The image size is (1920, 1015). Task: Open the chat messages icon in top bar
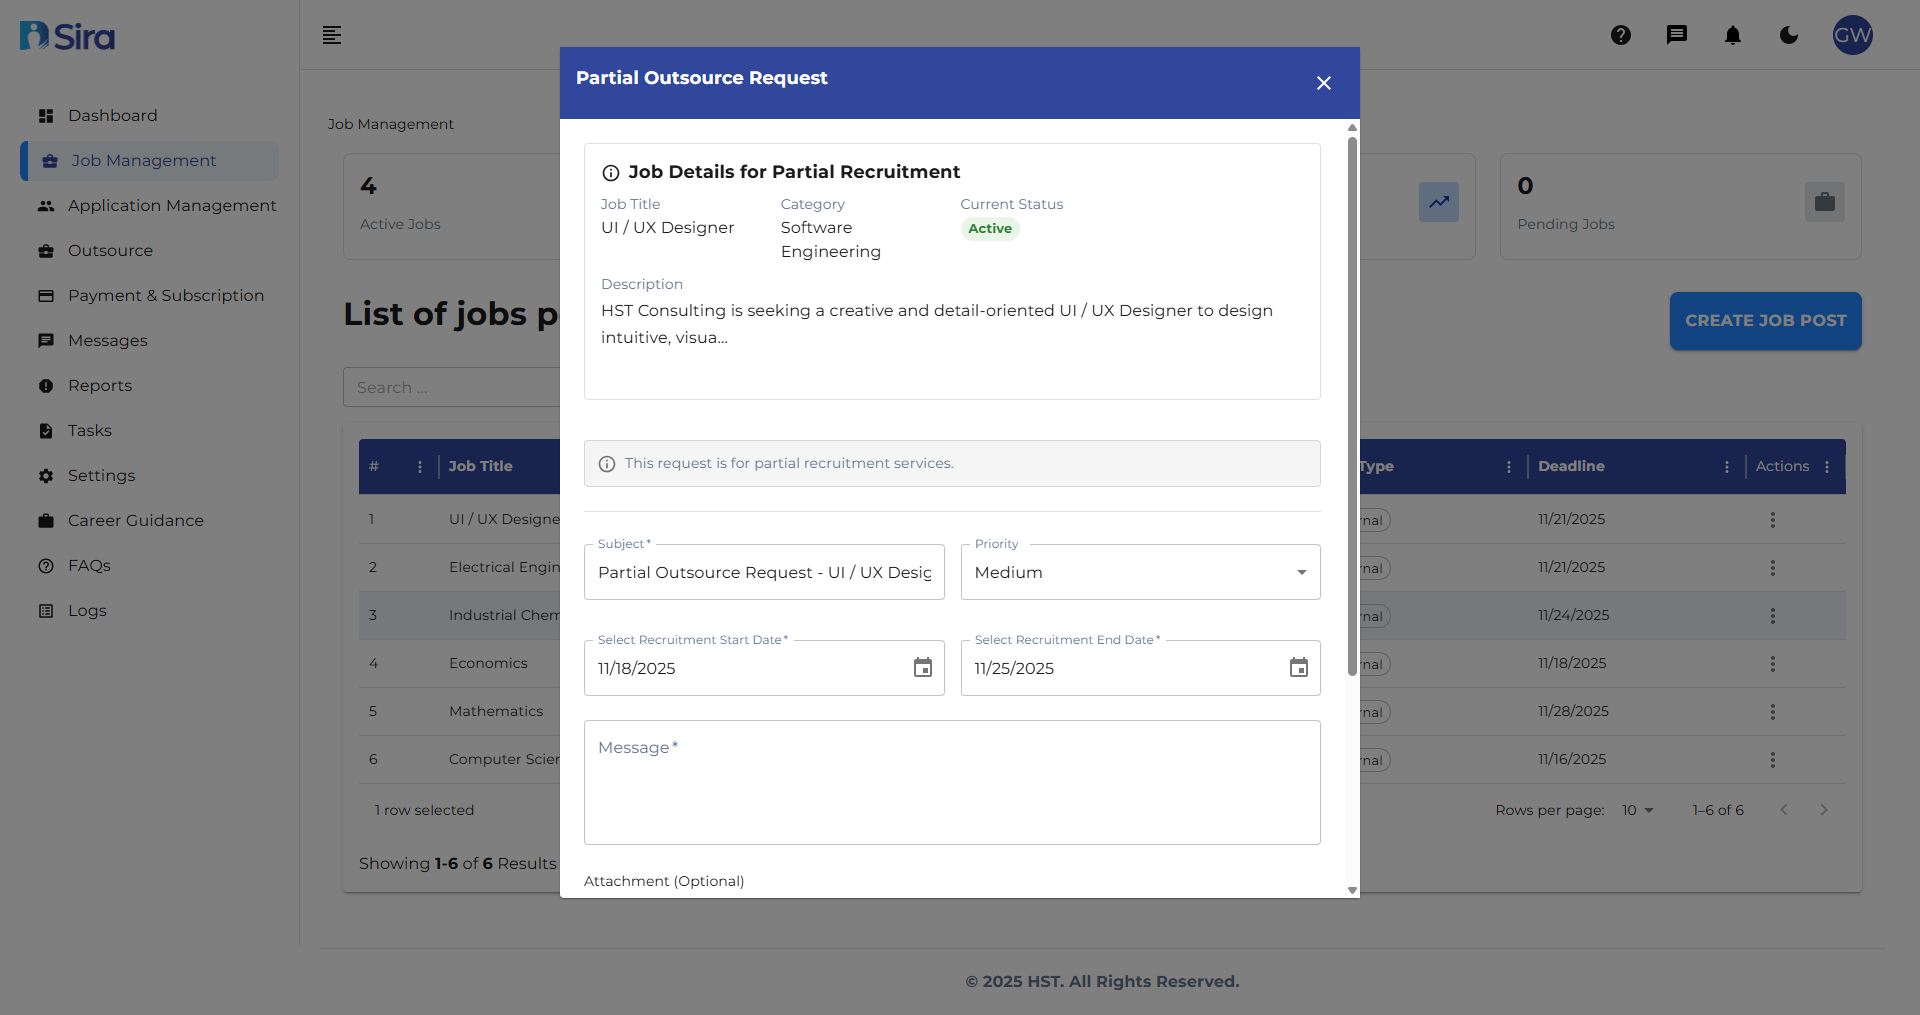1677,35
